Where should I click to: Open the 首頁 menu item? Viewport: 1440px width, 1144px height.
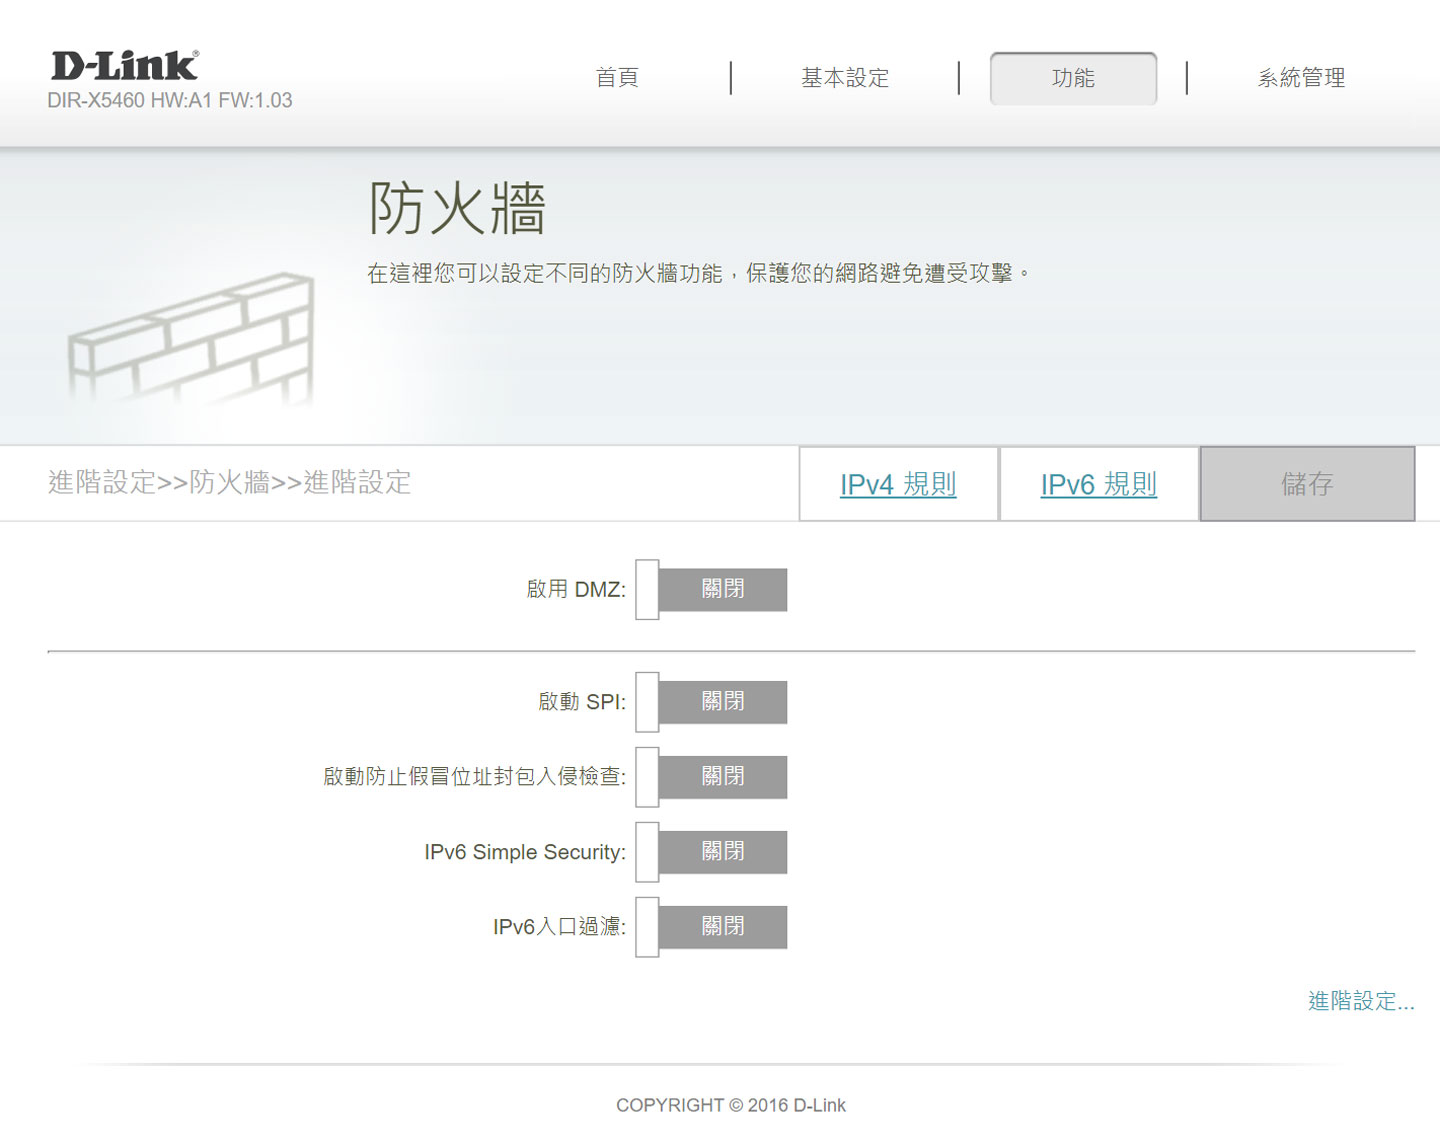(618, 78)
